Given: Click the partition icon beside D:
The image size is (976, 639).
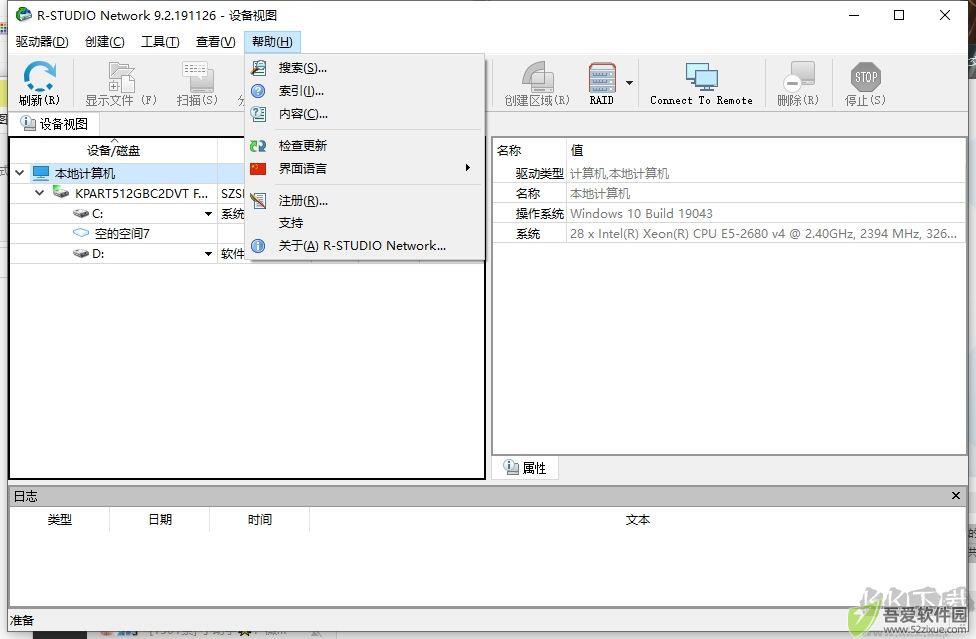Looking at the screenshot, I should coord(81,253).
